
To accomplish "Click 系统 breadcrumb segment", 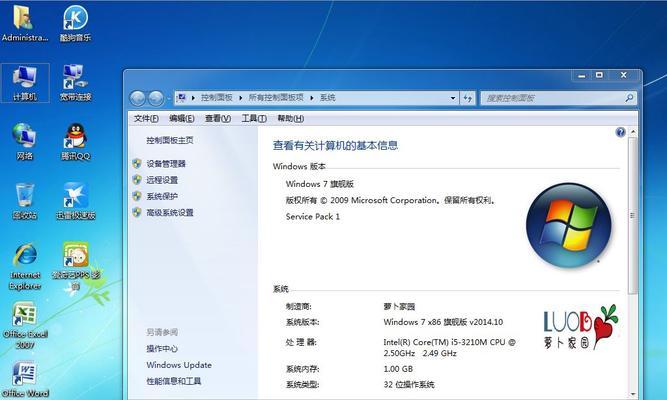I will click(x=328, y=97).
